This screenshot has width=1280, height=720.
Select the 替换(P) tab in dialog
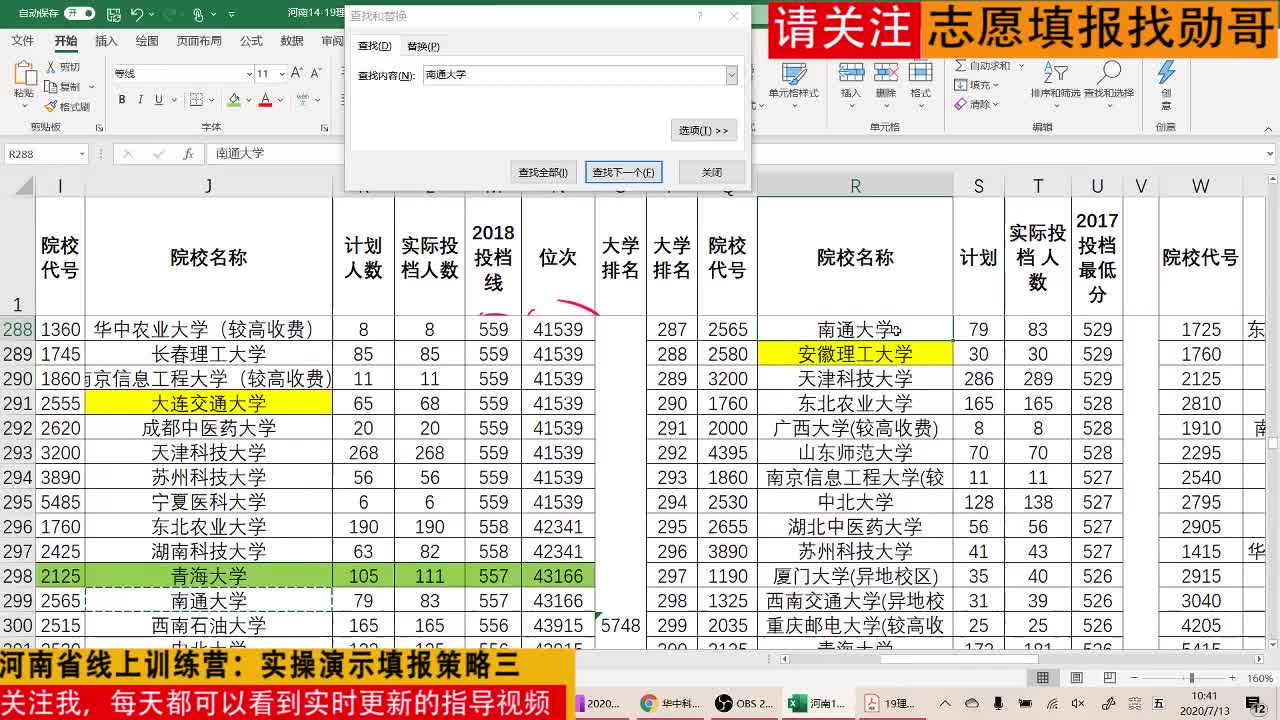(x=423, y=46)
